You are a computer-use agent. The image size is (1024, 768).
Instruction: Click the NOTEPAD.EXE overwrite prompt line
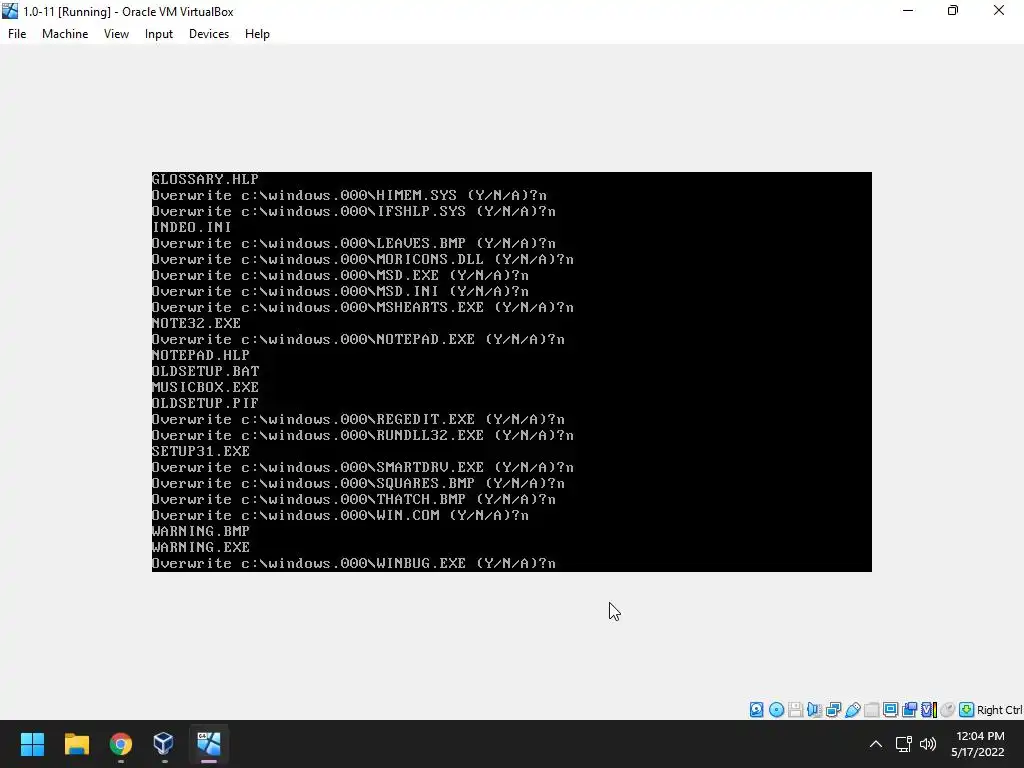359,339
